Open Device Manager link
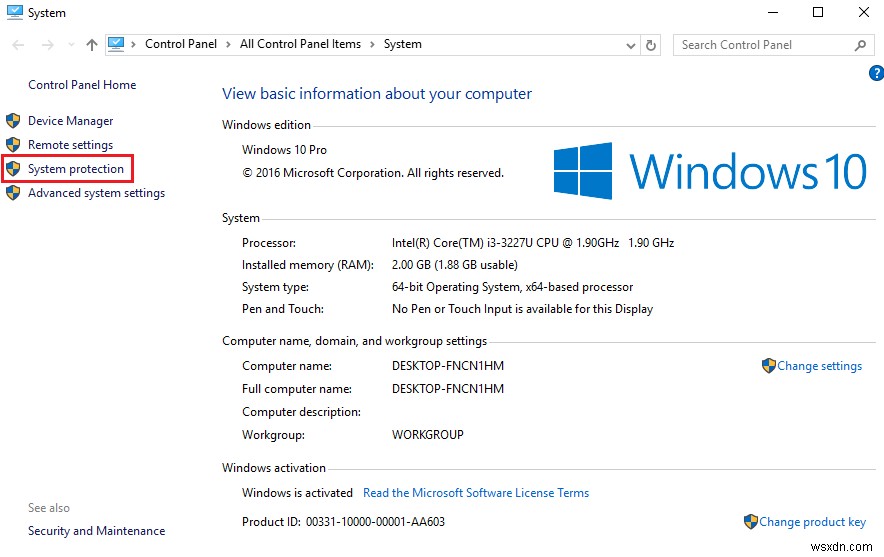The width and height of the screenshot is (884, 557). click(70, 121)
